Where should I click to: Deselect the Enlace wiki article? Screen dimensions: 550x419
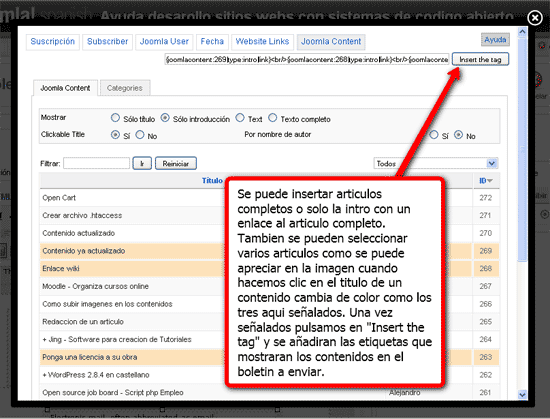(x=61, y=269)
